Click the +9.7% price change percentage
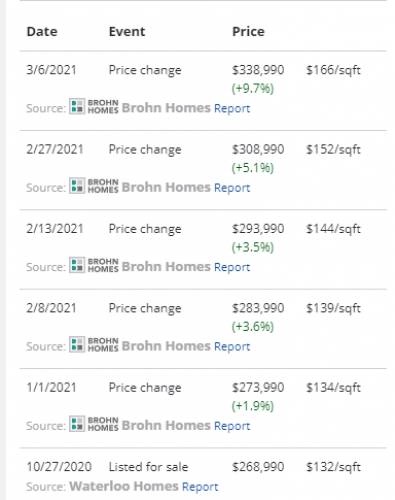395x500 pixels. [253, 88]
